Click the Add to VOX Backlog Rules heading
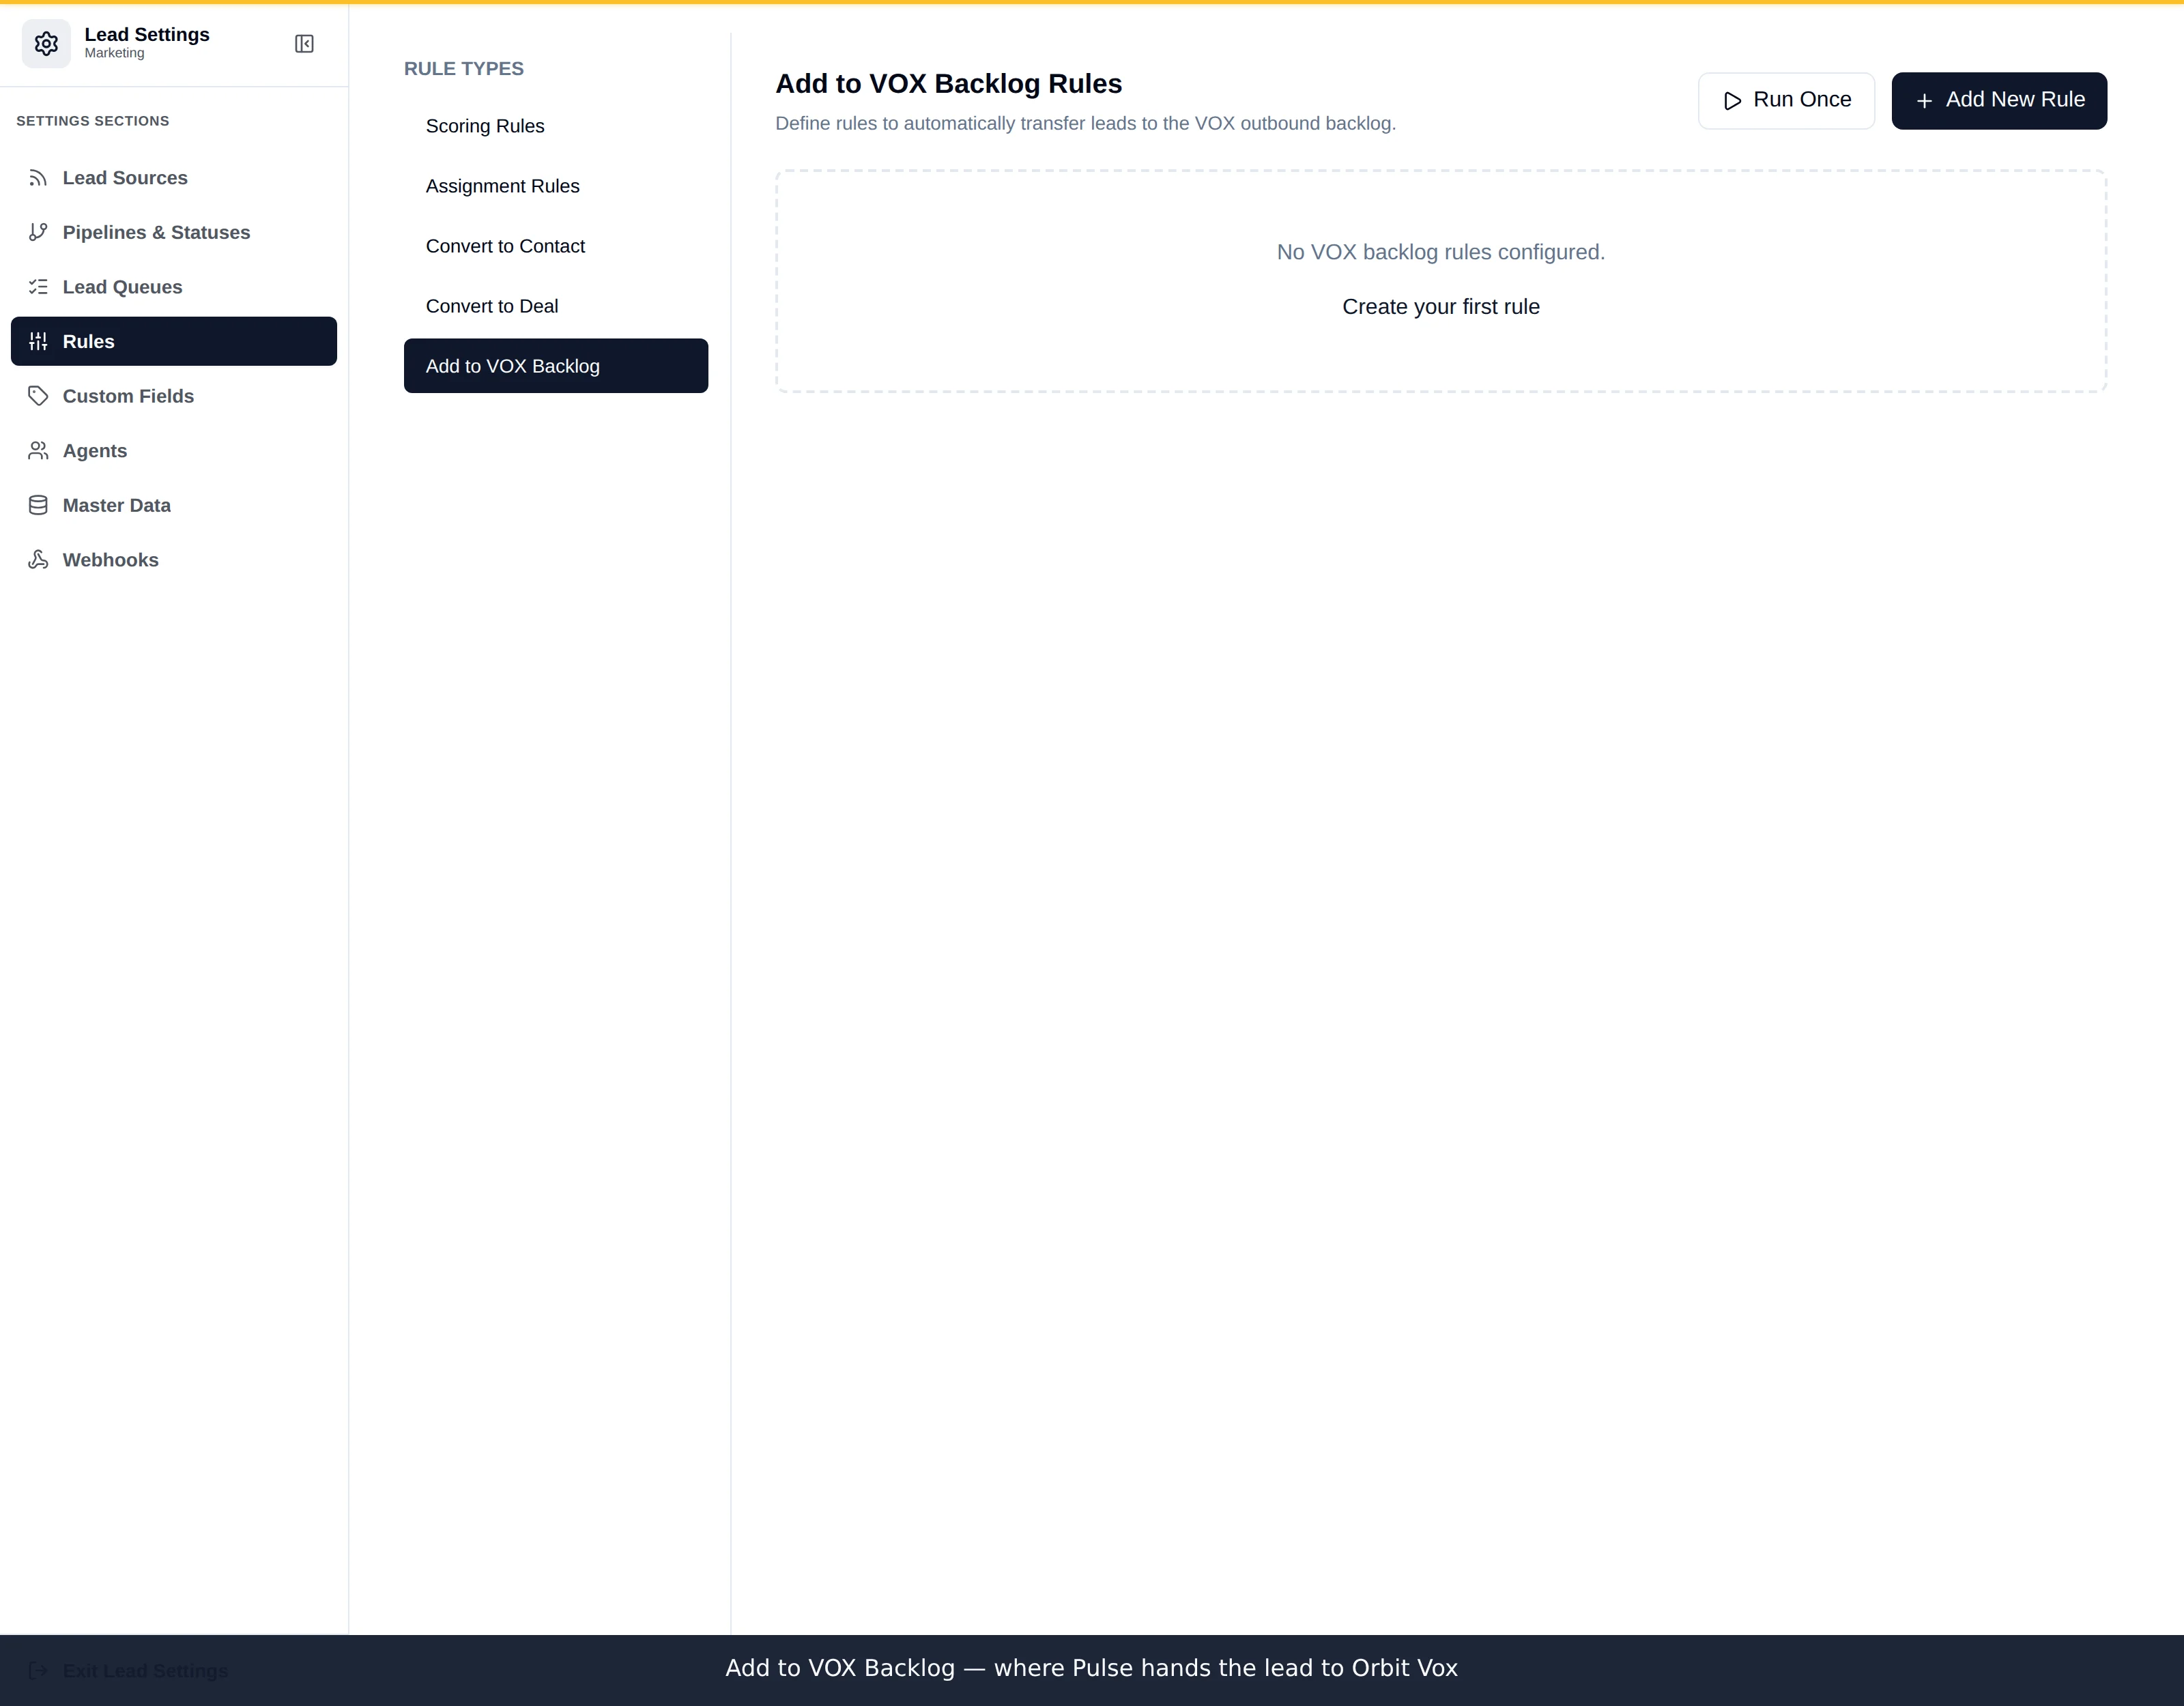Screen dimensions: 2184x1706 tap(948, 84)
